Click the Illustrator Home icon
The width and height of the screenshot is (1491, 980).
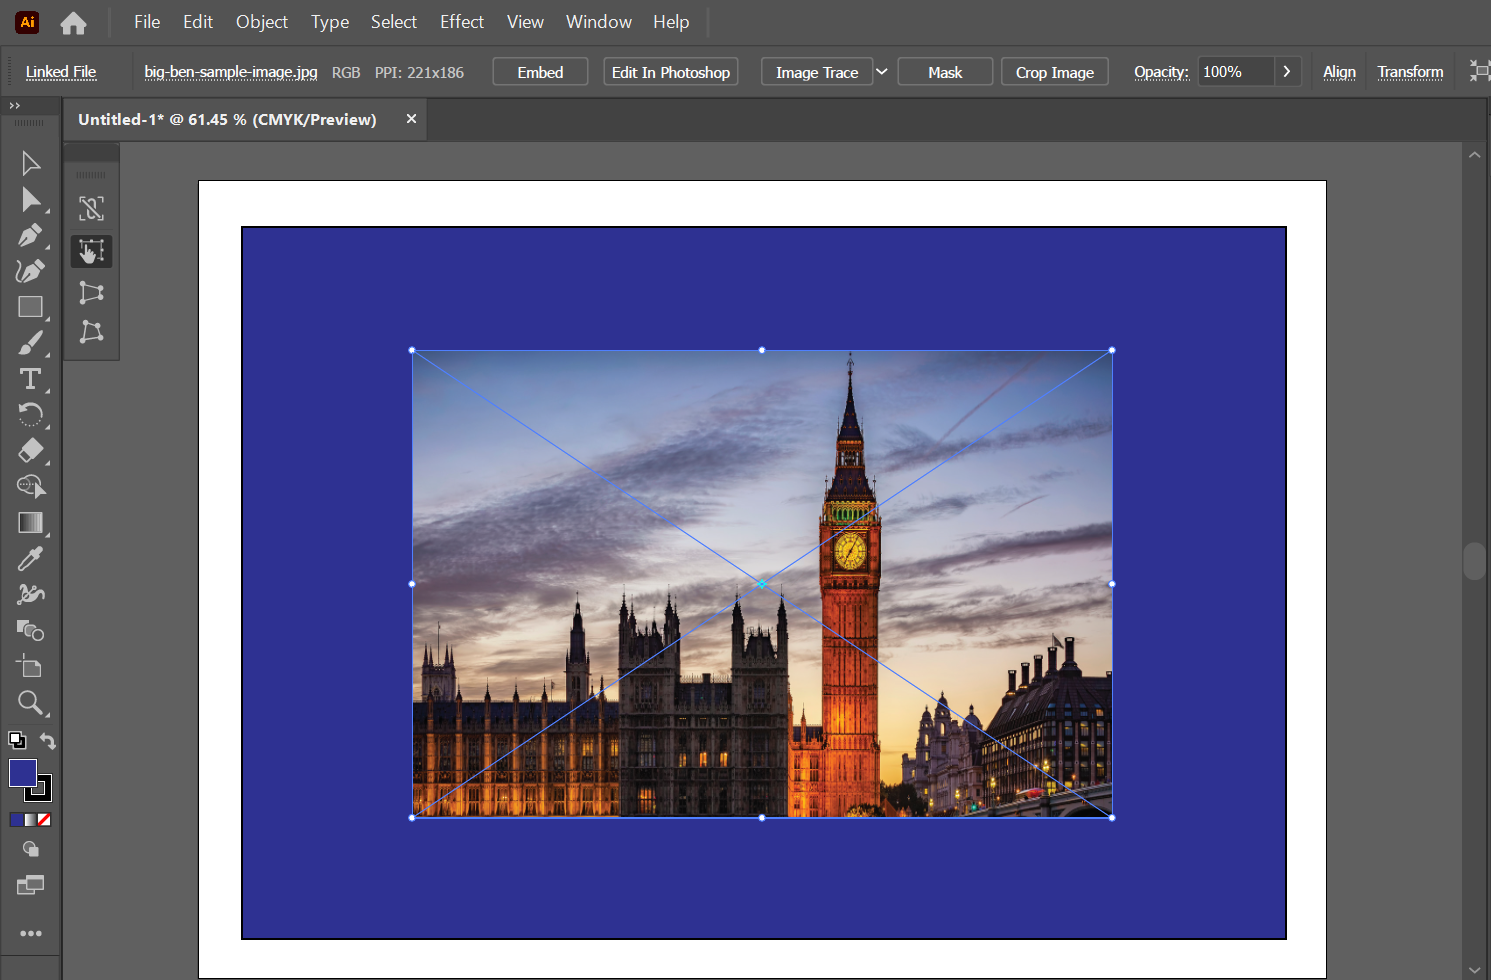coord(73,22)
